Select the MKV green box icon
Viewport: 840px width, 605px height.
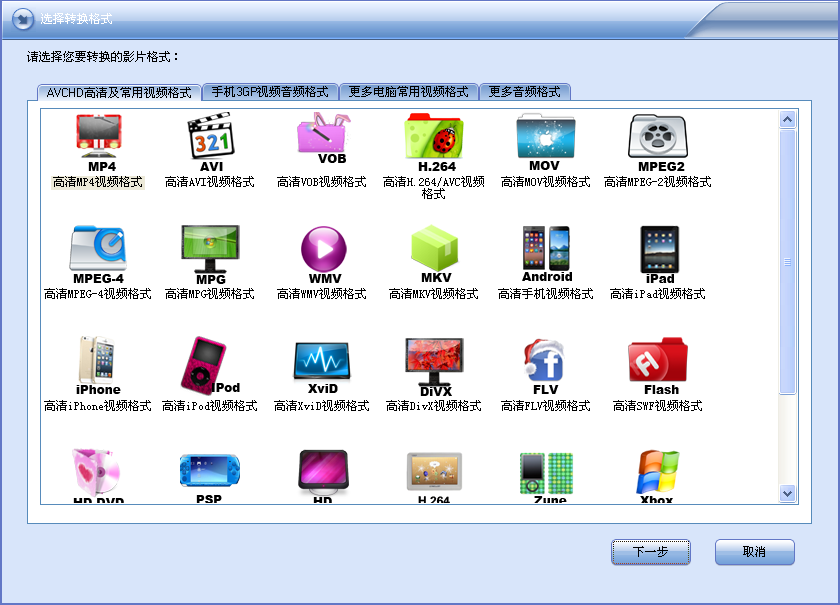(x=434, y=248)
